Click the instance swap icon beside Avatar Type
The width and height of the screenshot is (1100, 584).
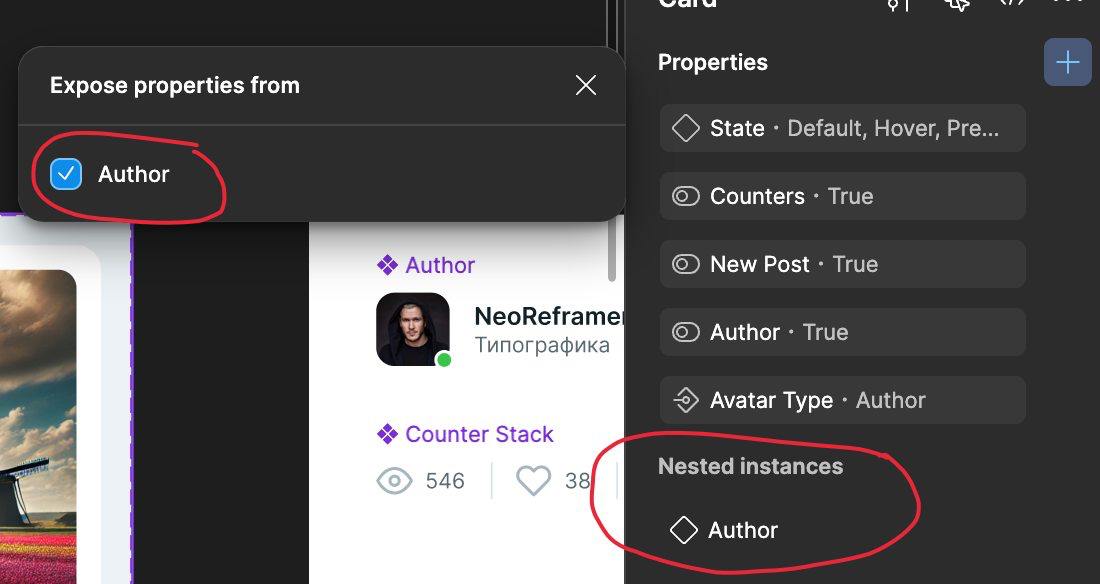pyautogui.click(x=685, y=400)
